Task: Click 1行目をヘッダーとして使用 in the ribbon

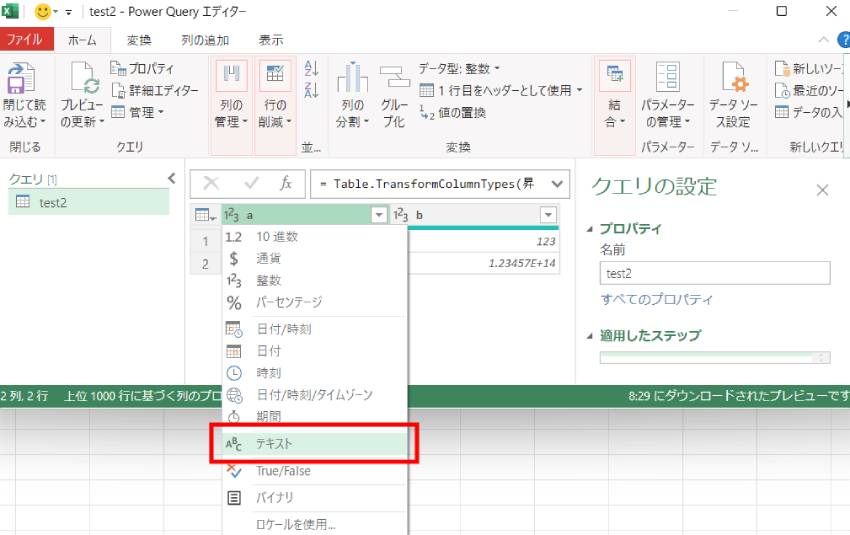Action: pos(497,90)
